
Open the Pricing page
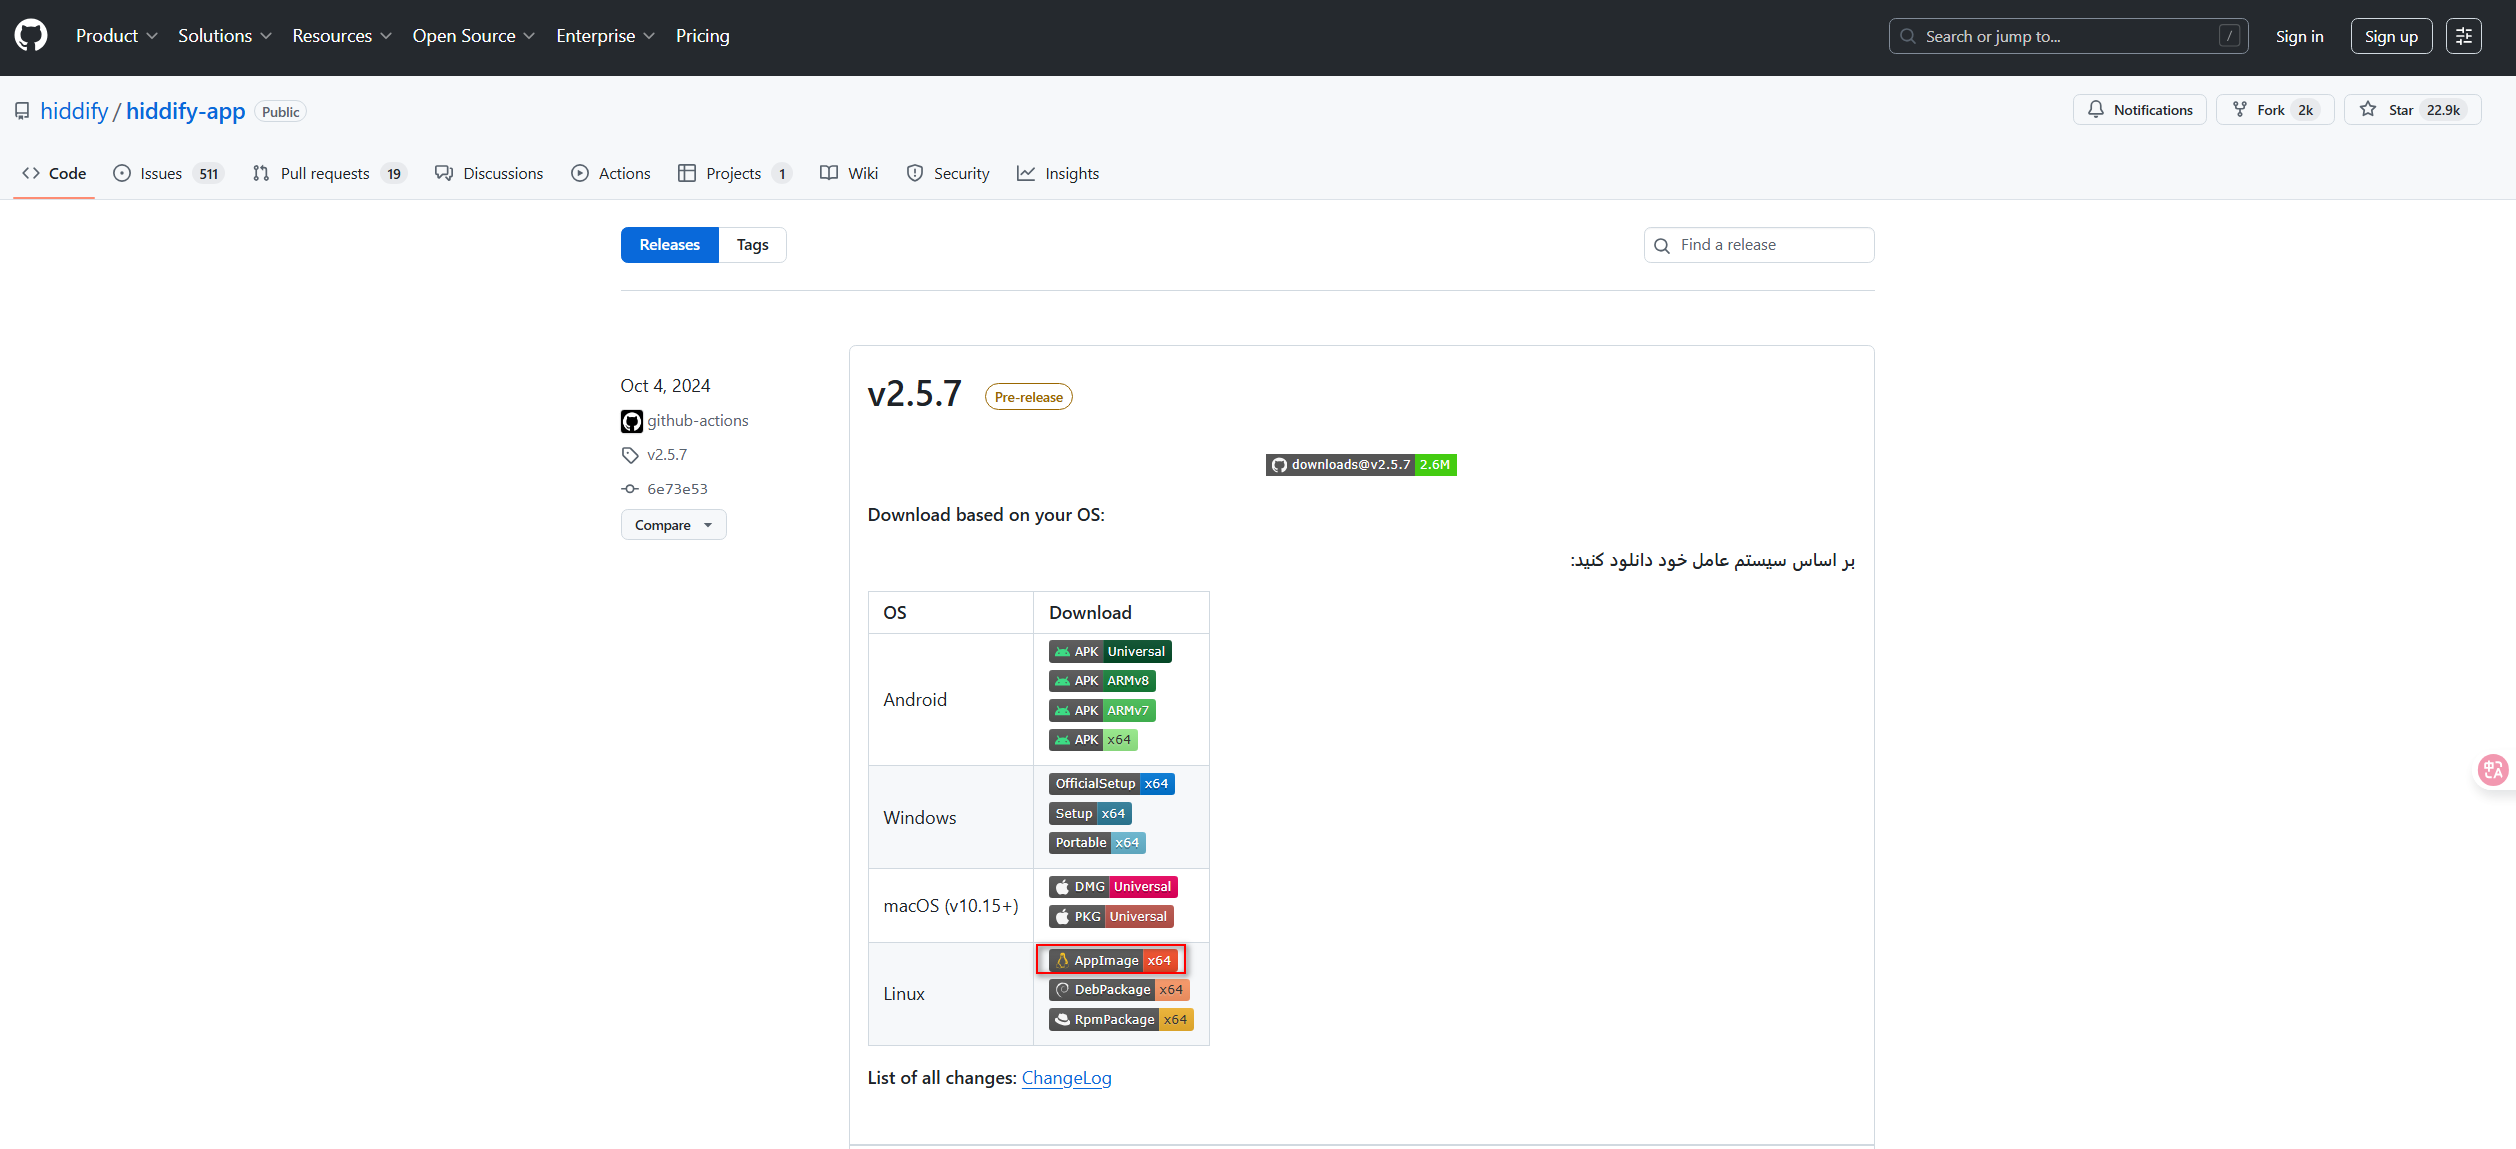(x=703, y=36)
